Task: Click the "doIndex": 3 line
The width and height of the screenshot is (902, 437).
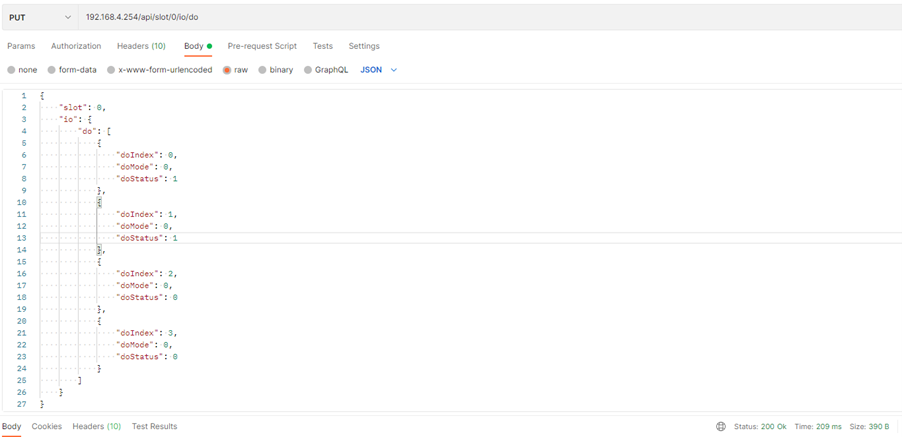Action: (x=148, y=333)
